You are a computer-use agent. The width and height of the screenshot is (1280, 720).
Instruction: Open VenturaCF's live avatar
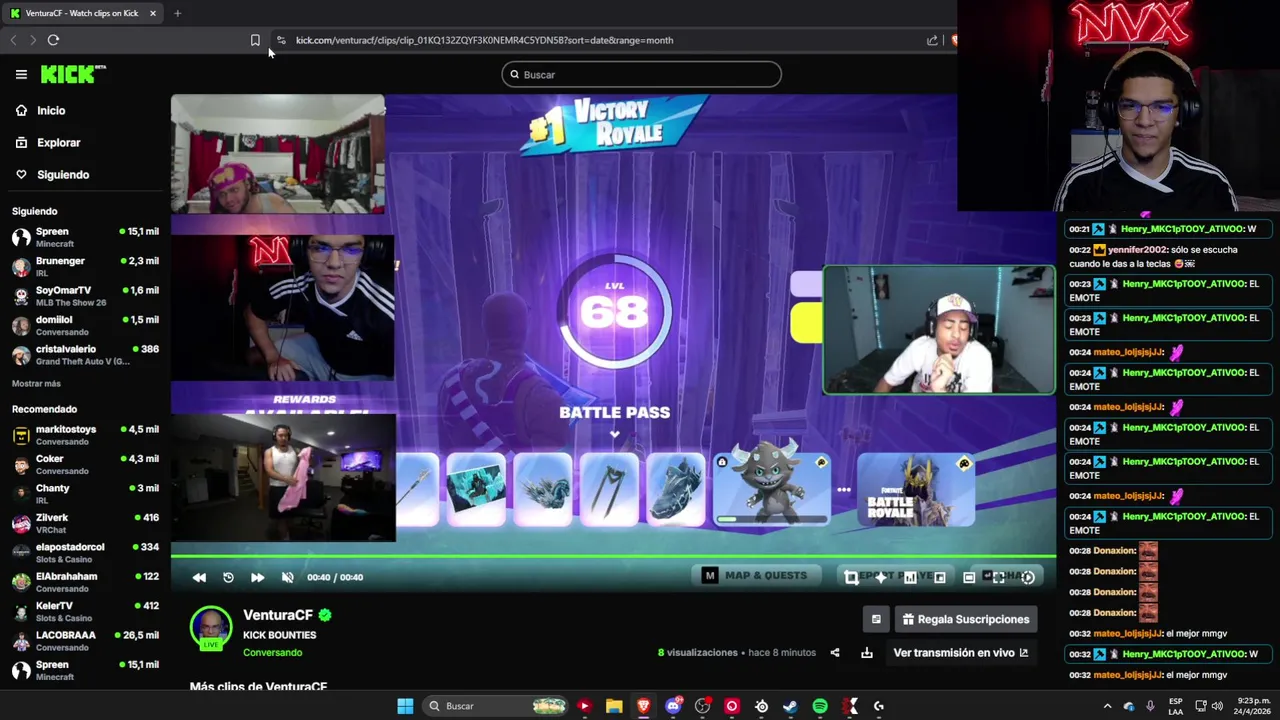[x=211, y=629]
